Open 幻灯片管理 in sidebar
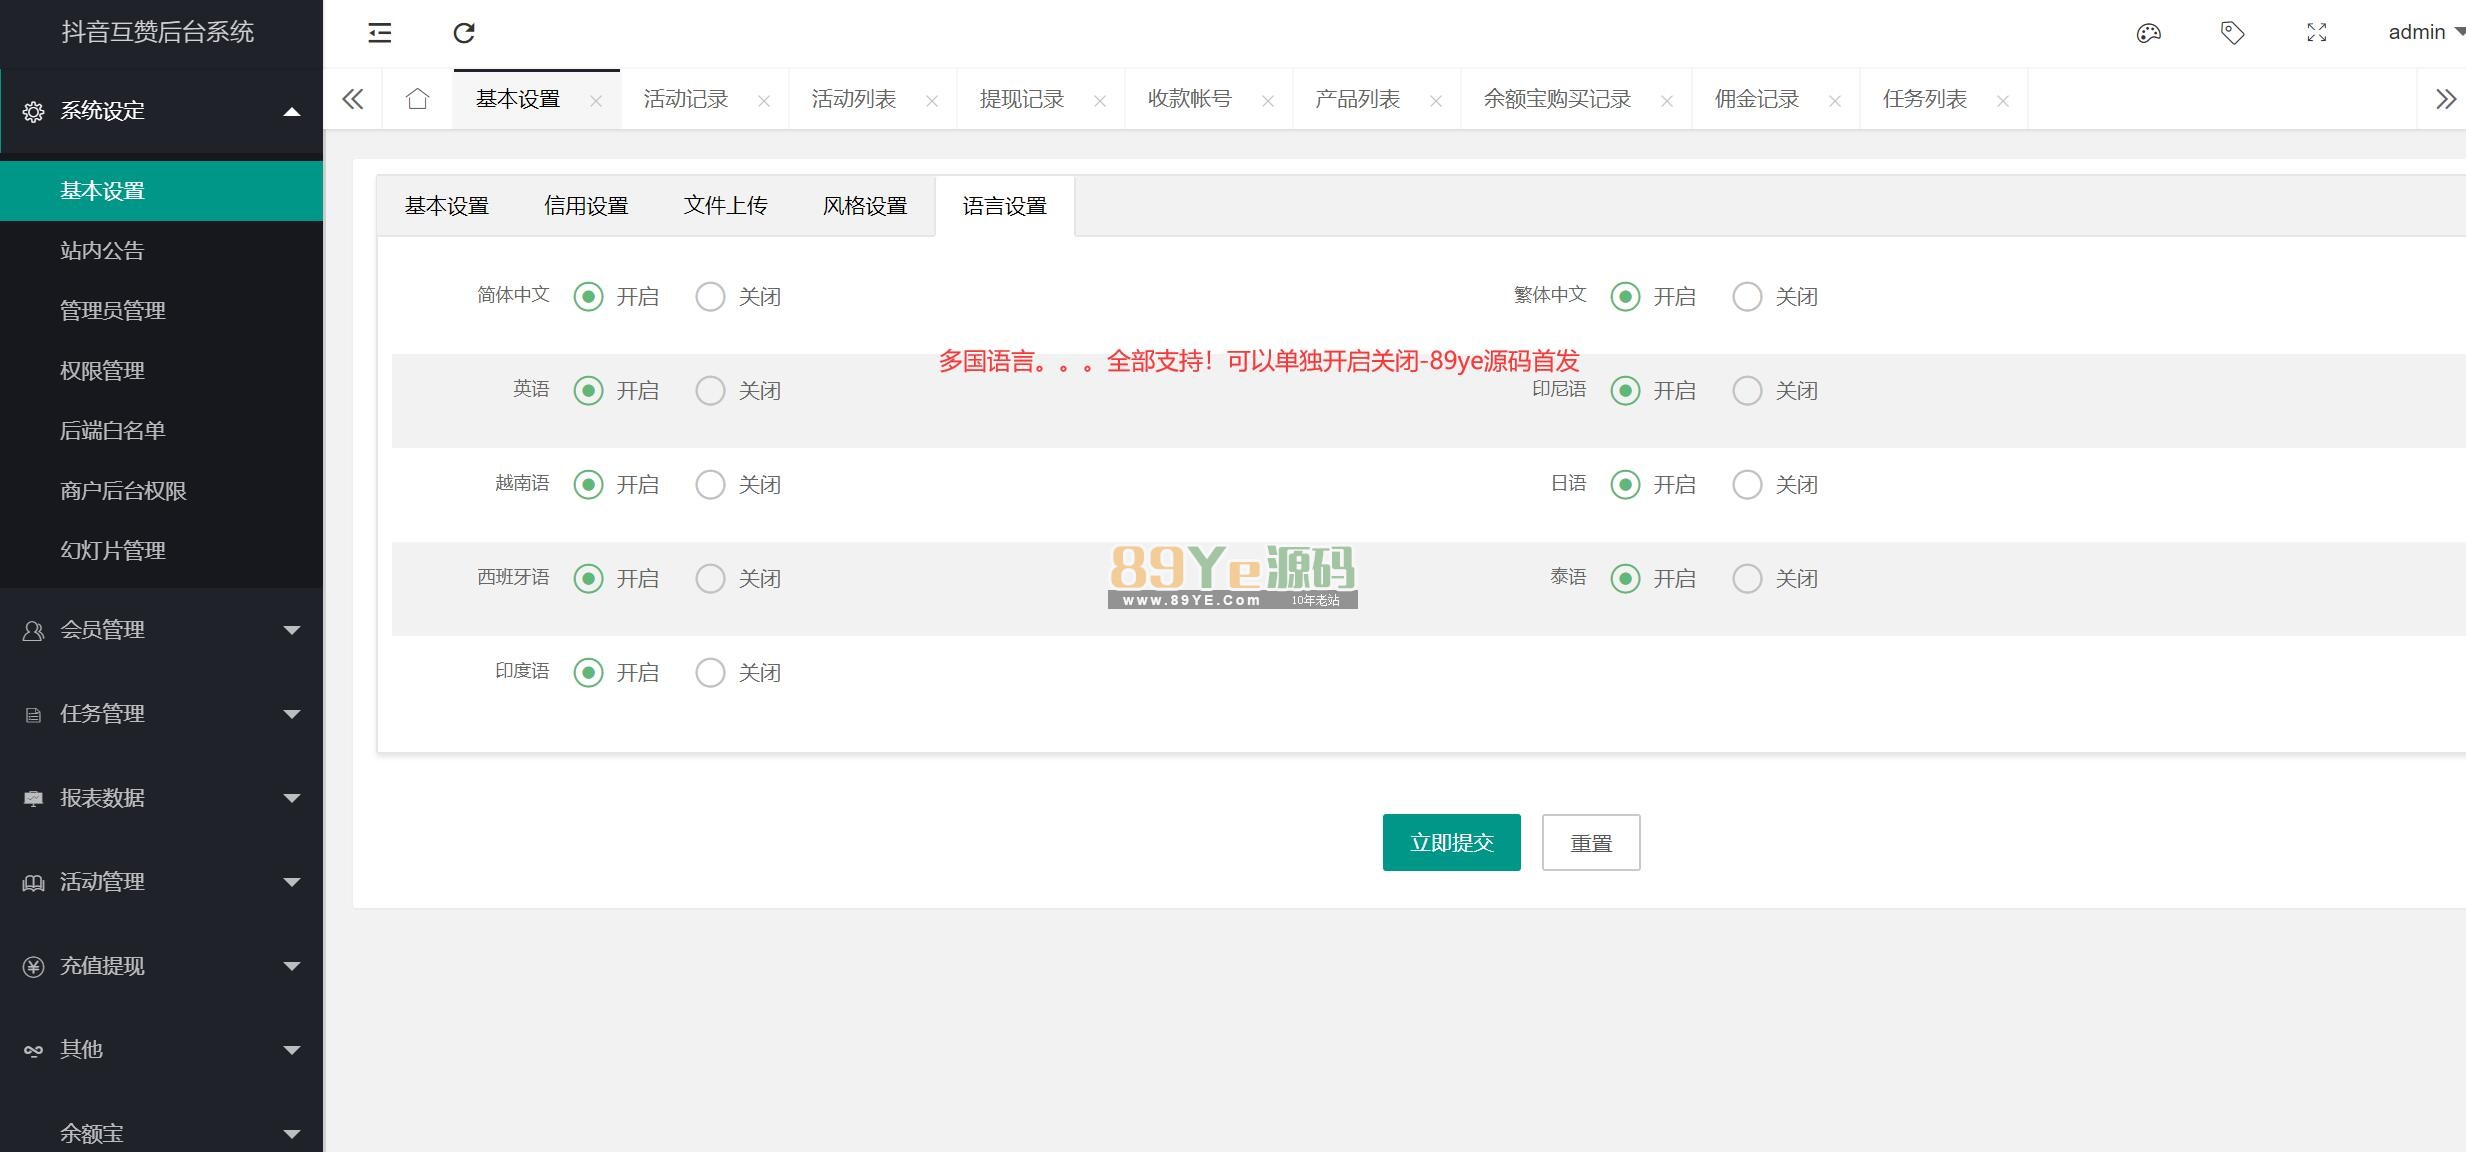Screen dimensions: 2466x1152 [161, 551]
